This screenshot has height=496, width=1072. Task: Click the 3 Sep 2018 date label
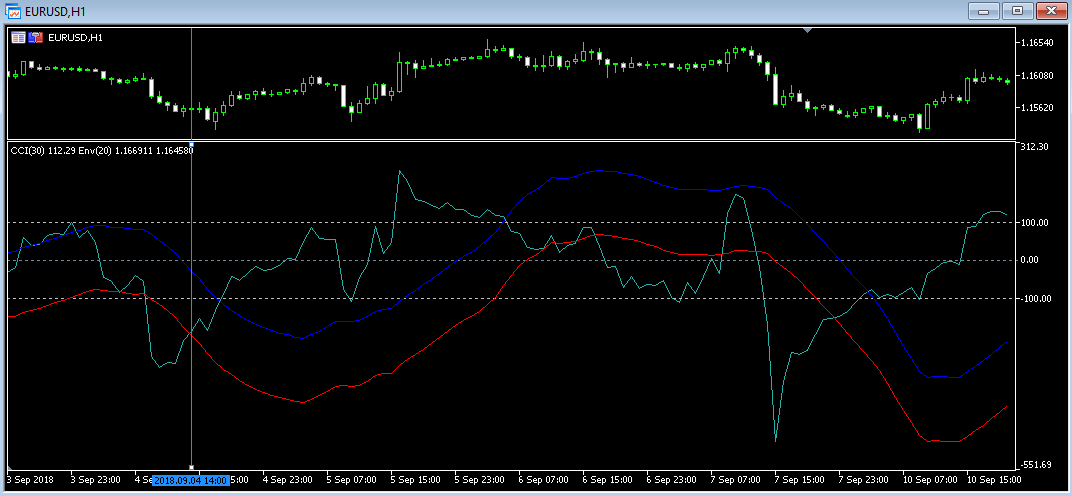pyautogui.click(x=29, y=480)
